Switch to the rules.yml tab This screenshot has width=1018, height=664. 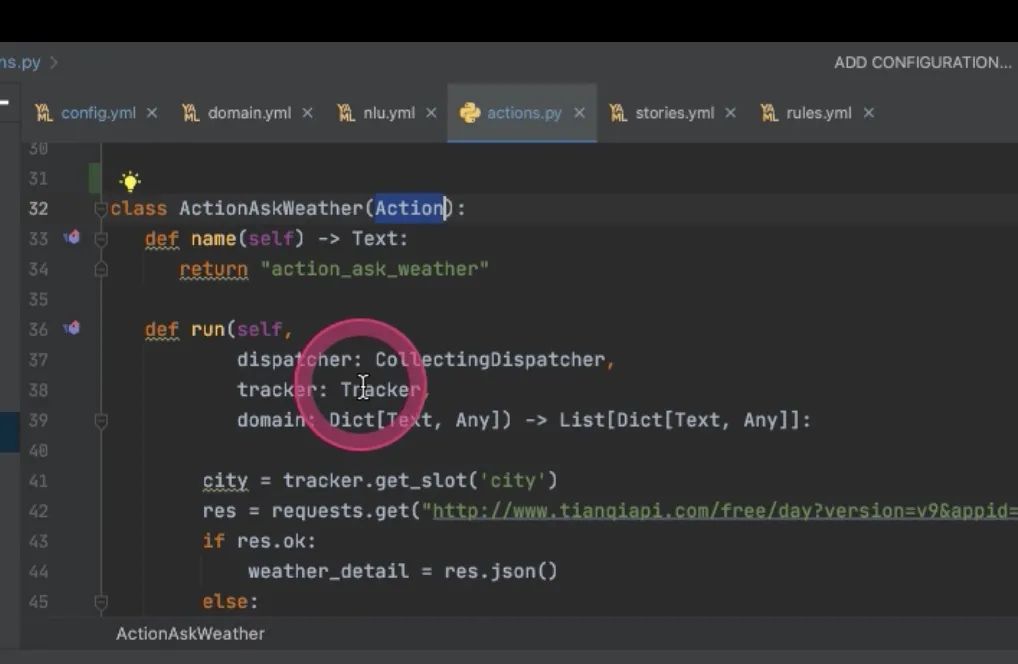coord(819,113)
